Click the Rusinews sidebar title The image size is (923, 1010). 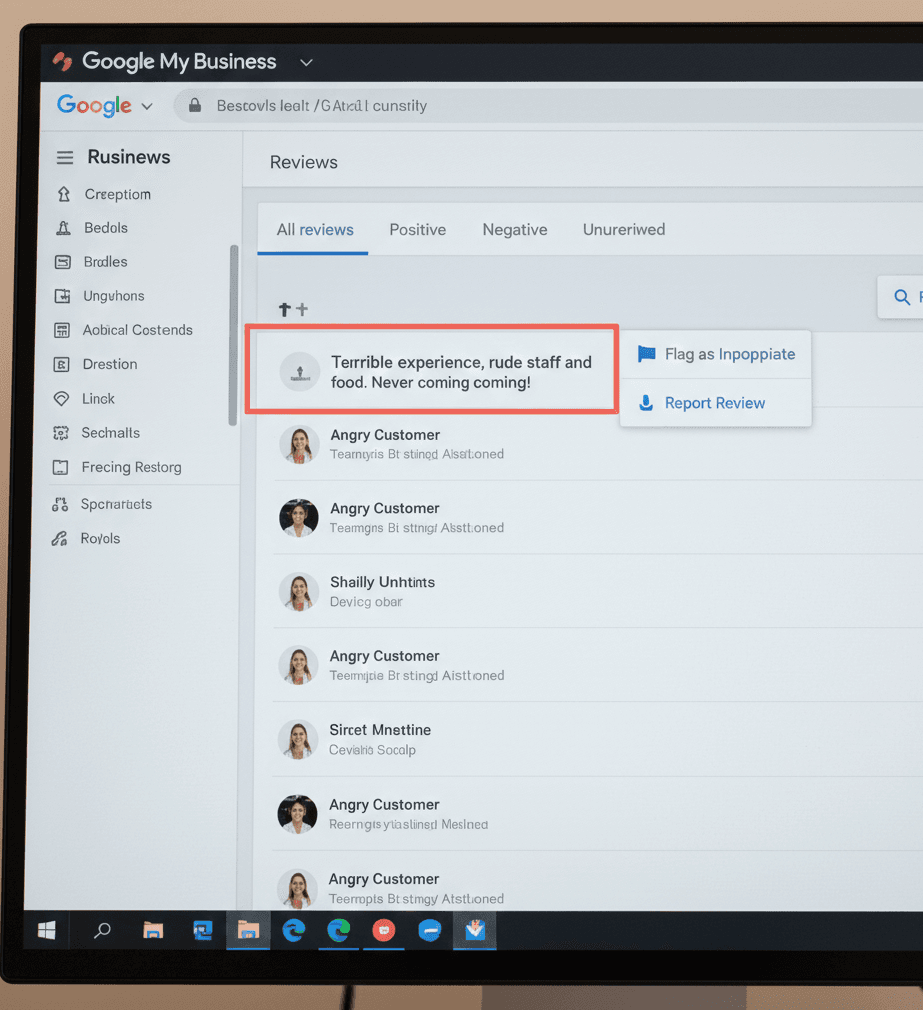[129, 157]
